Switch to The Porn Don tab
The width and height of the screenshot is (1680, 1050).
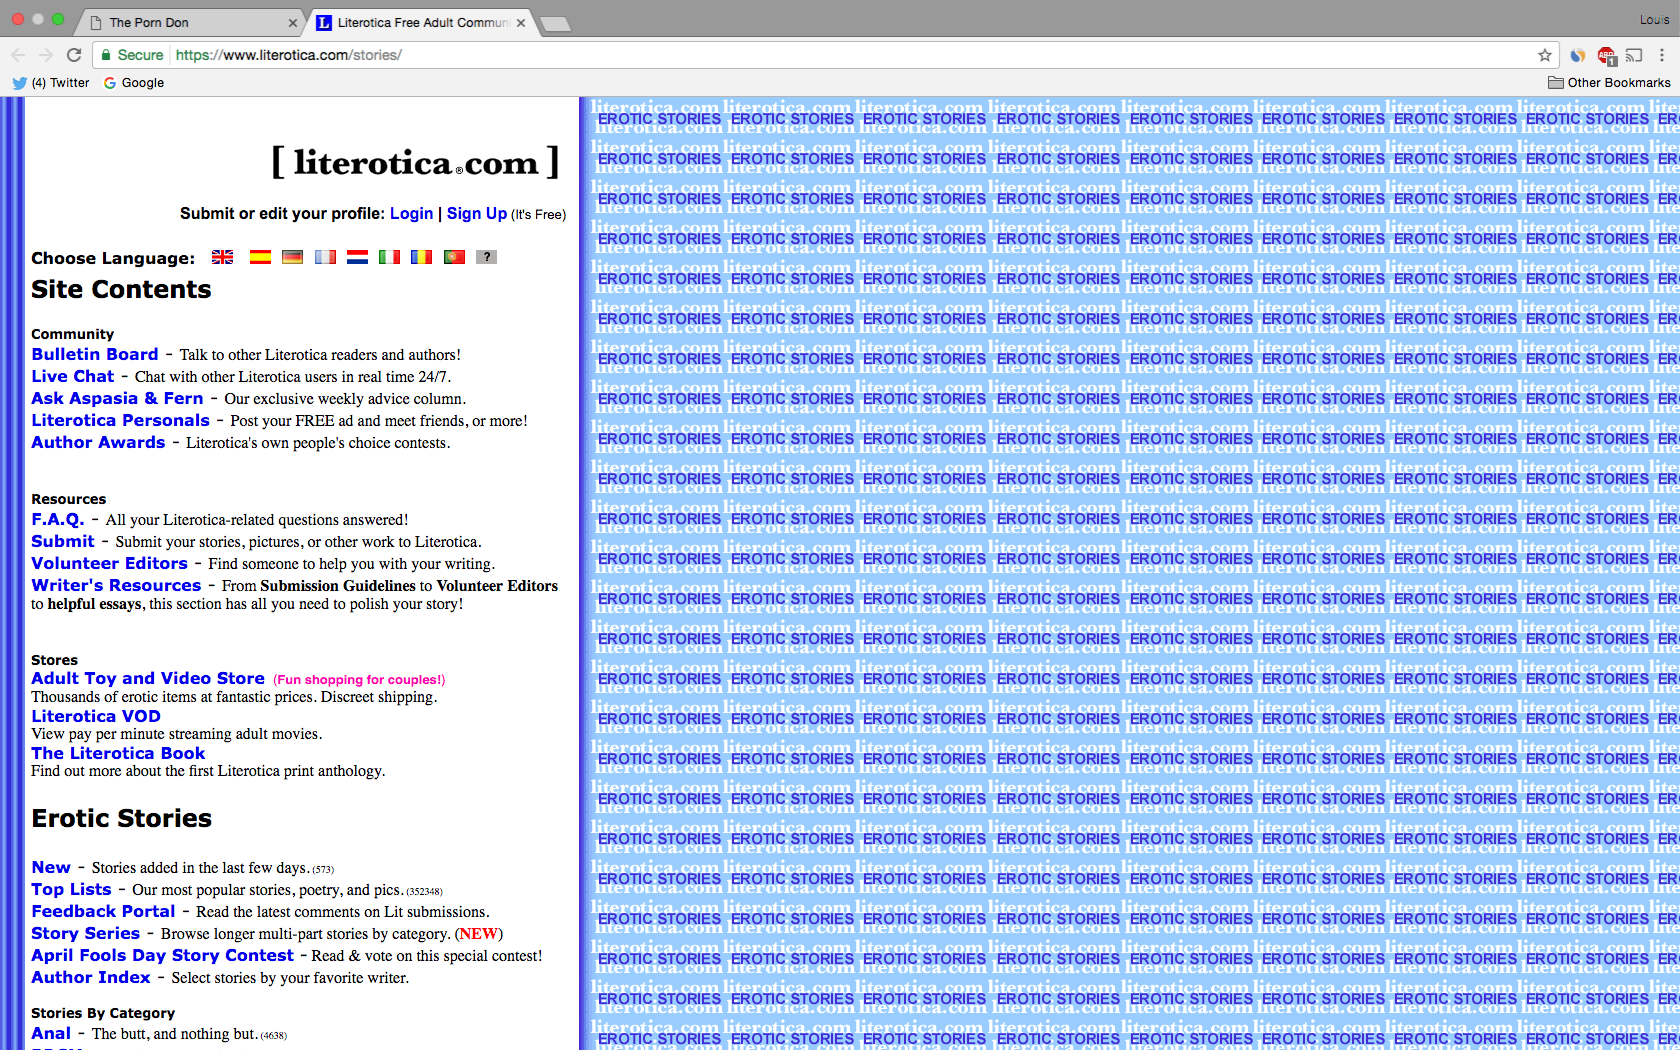coord(190,22)
